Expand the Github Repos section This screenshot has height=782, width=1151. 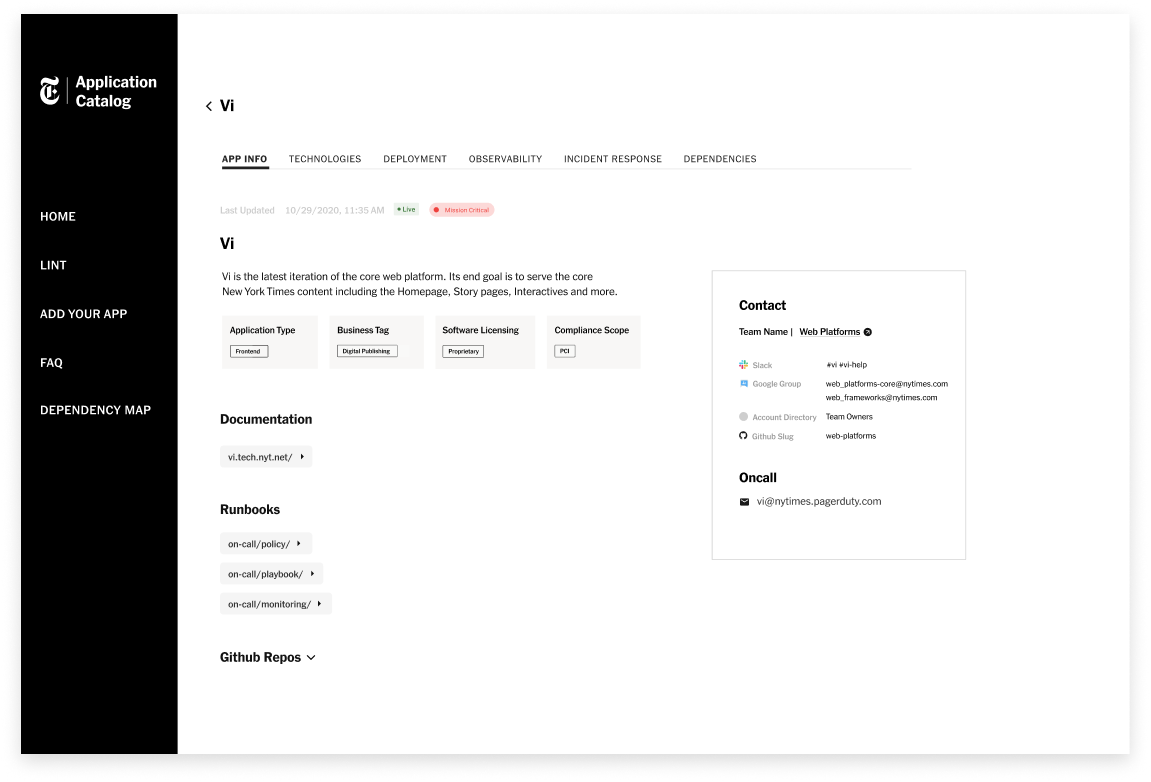click(268, 657)
